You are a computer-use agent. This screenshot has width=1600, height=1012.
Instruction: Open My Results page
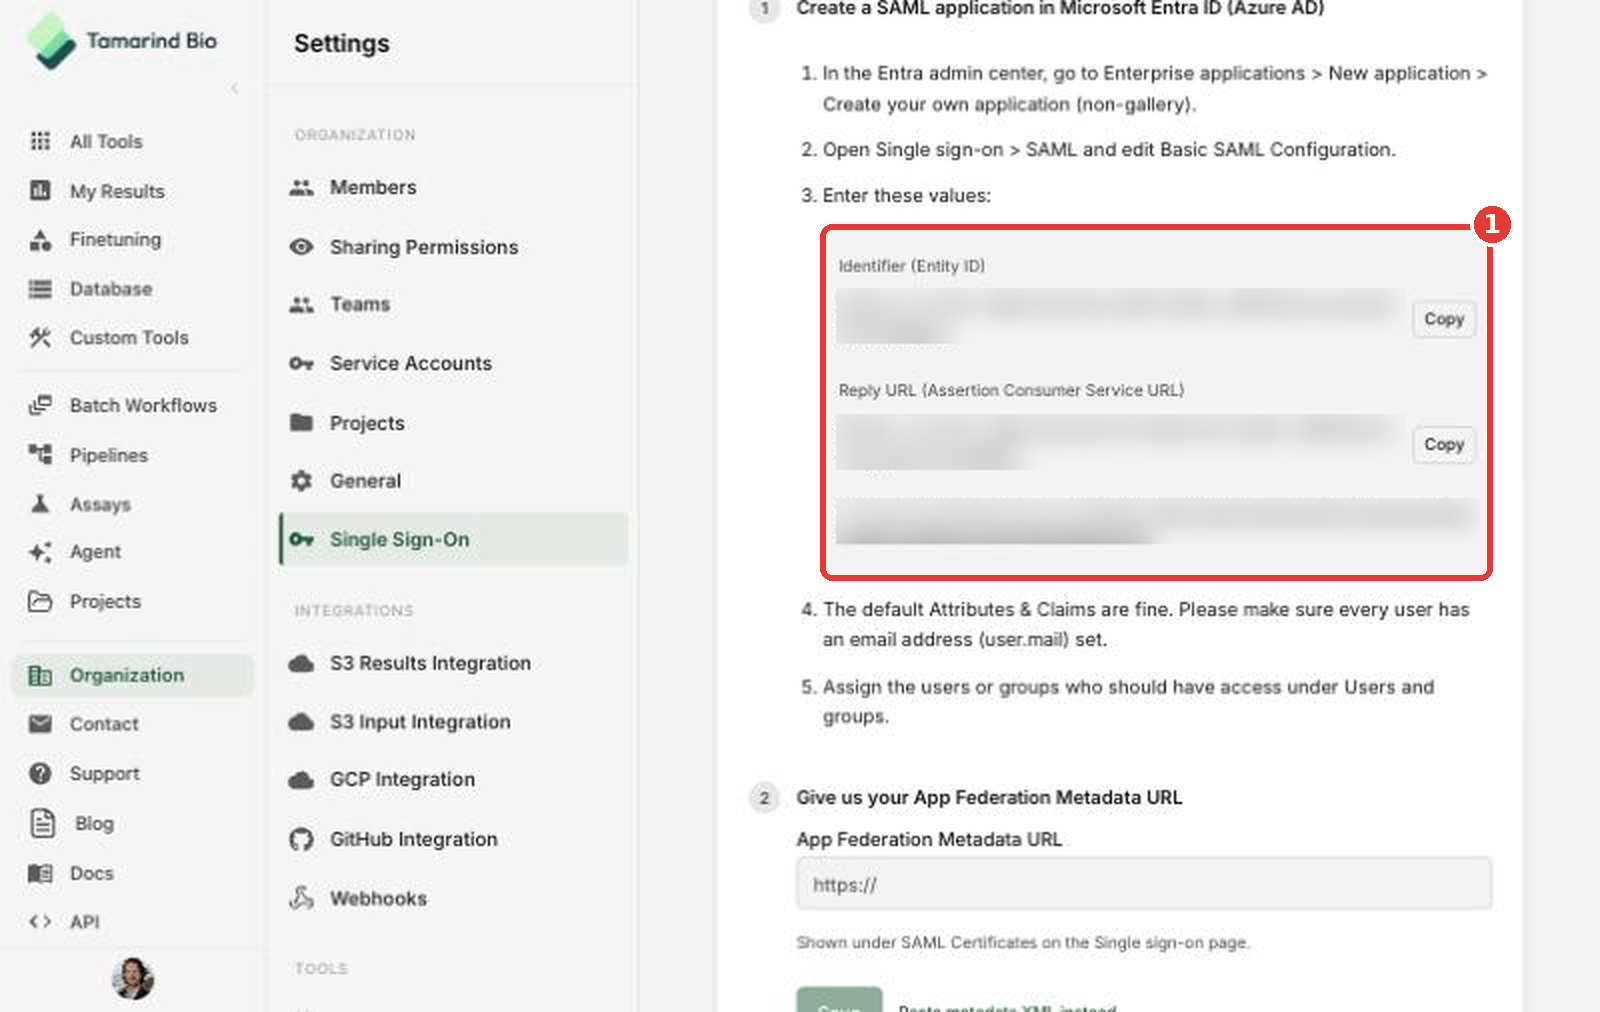117,191
